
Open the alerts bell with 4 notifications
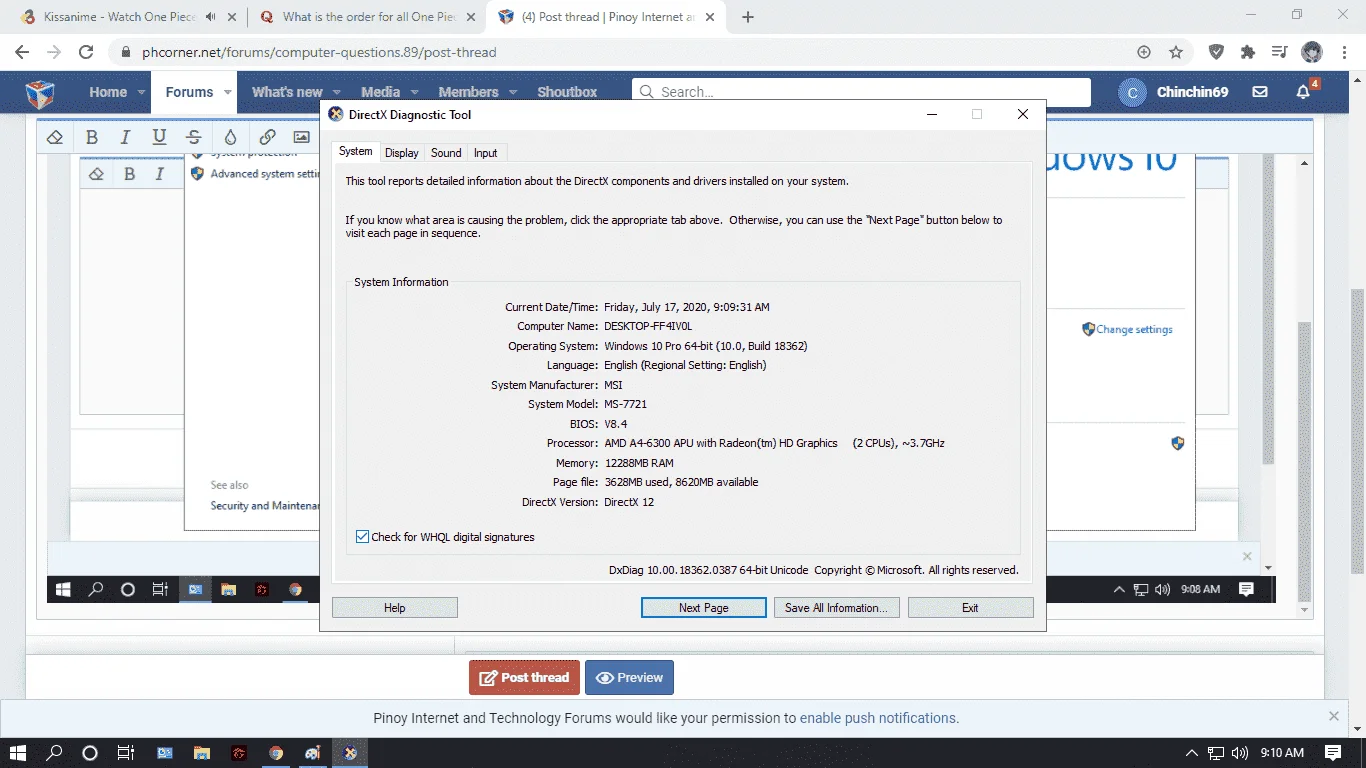tap(1303, 92)
